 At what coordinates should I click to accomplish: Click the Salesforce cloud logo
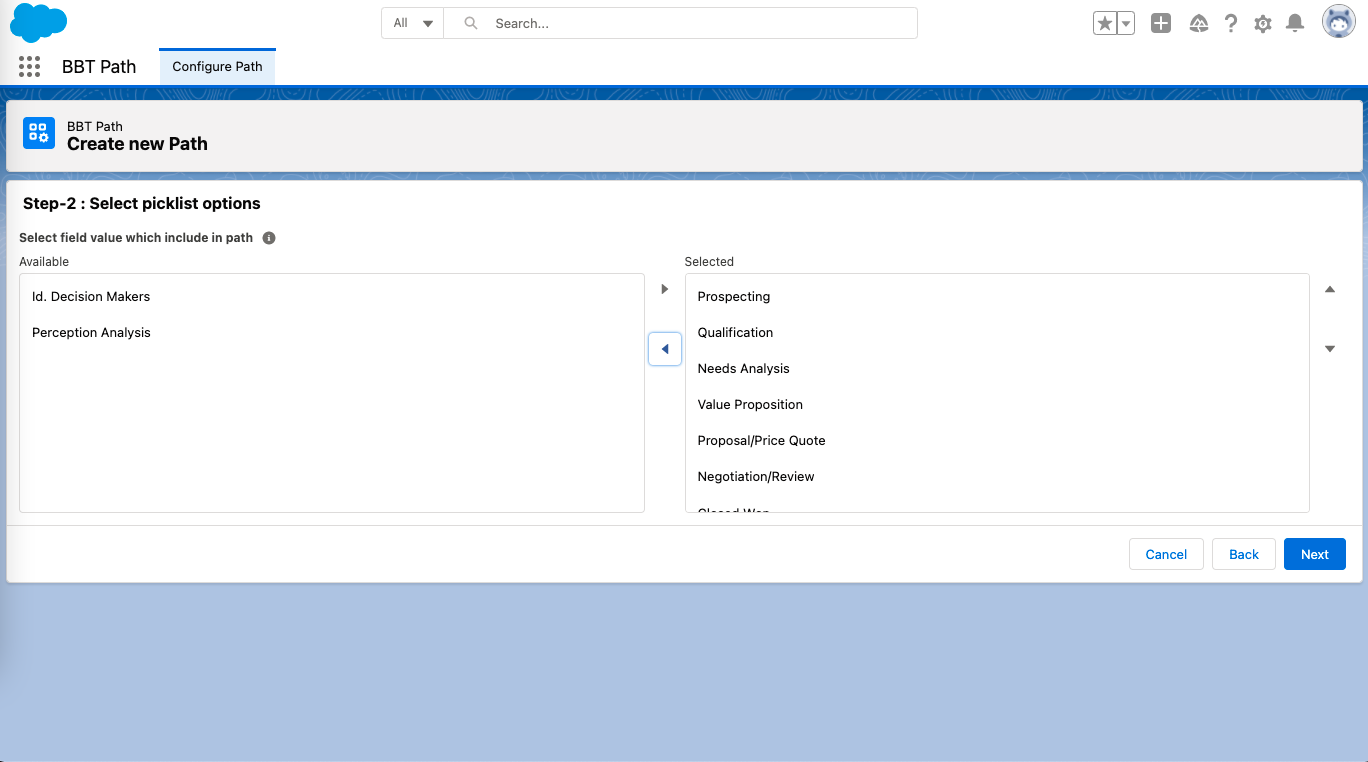pos(39,22)
